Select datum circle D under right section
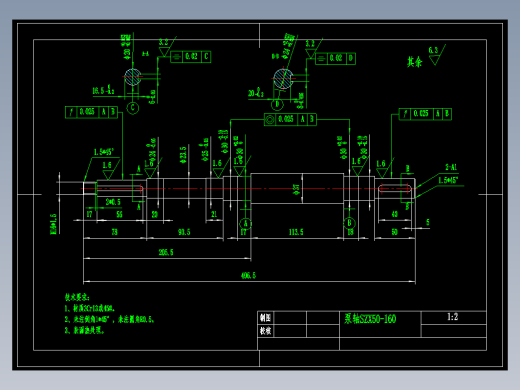 [x=277, y=104]
